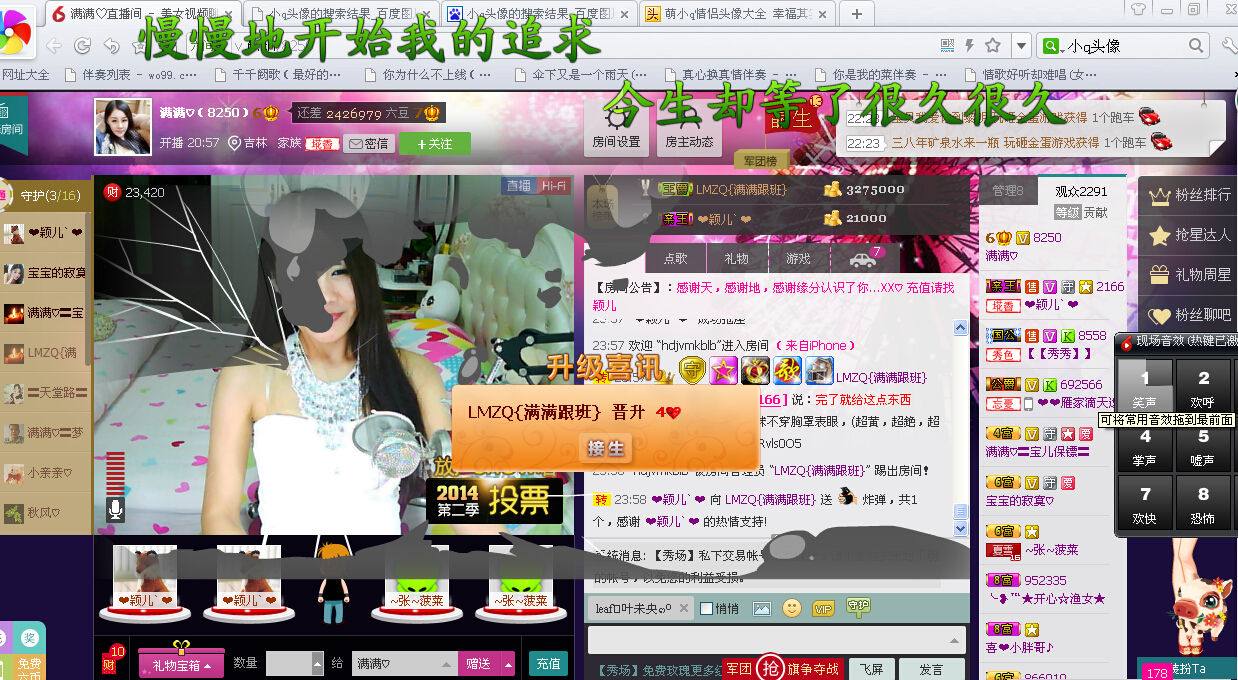Click the 粉丝排行 crown icon
Viewport: 1238px width, 680px height.
point(1160,196)
